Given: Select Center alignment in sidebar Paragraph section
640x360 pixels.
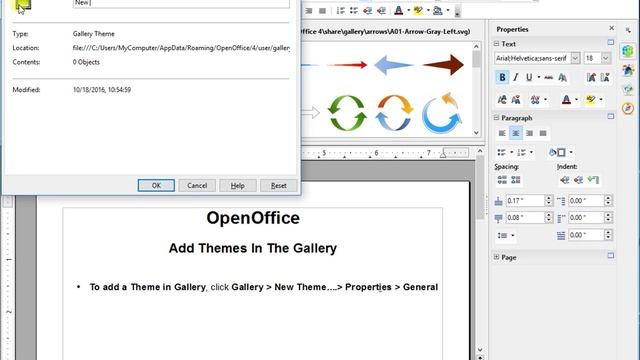Looking at the screenshot, I should 516,133.
